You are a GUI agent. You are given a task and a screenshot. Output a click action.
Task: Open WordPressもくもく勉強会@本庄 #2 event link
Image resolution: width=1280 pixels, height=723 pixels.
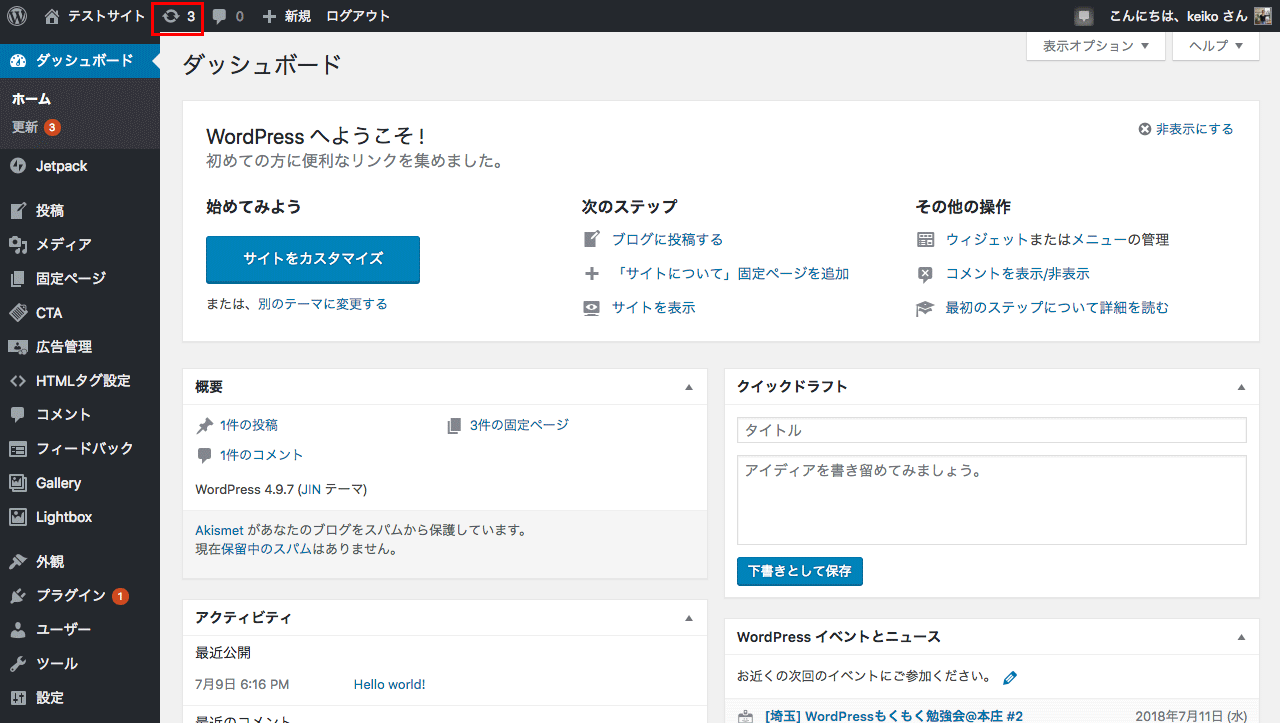pyautogui.click(x=894, y=717)
